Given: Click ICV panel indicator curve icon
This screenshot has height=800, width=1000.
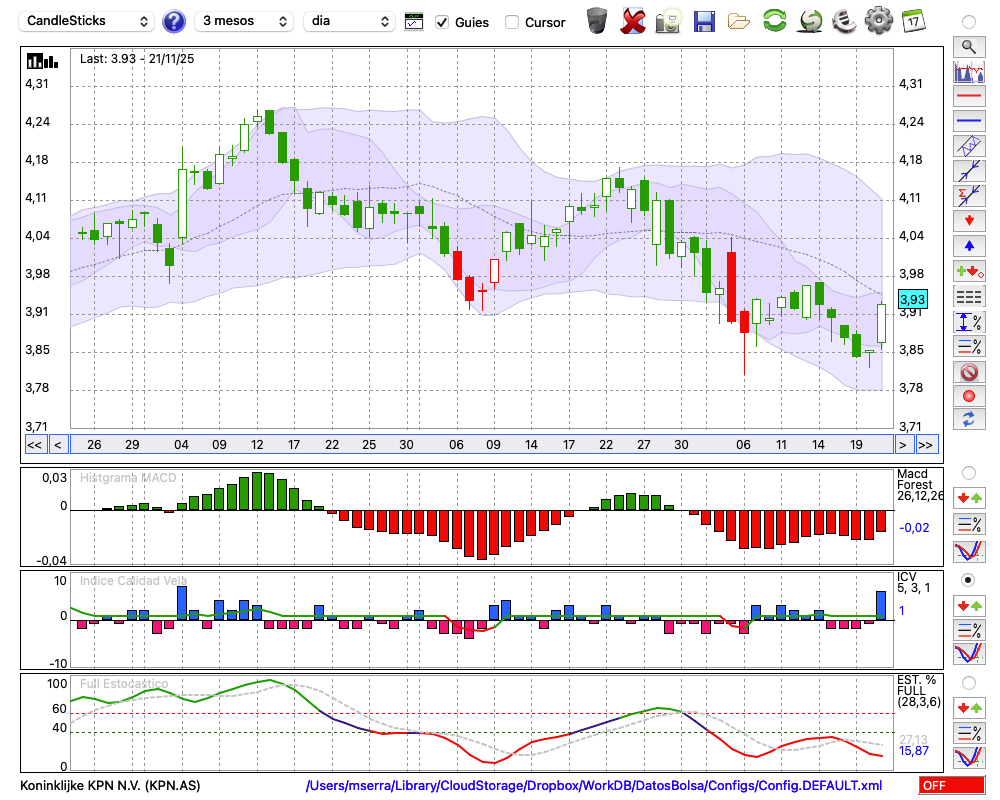Looking at the screenshot, I should tap(969, 653).
